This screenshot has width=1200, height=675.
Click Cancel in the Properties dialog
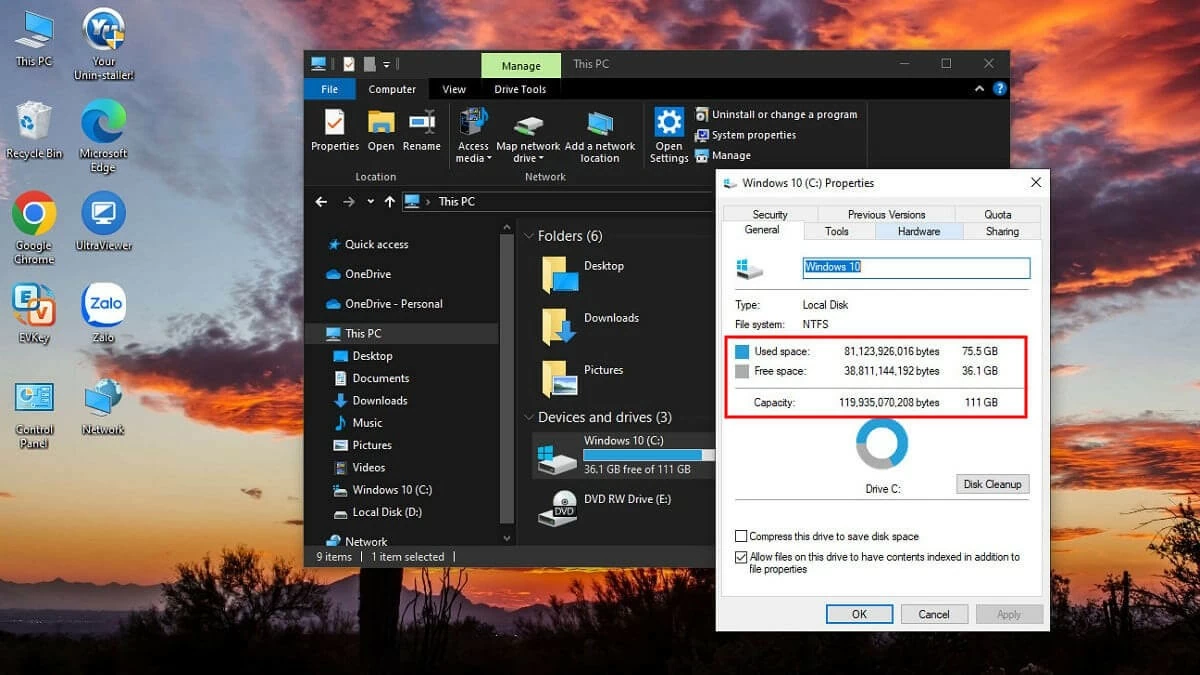coord(934,613)
